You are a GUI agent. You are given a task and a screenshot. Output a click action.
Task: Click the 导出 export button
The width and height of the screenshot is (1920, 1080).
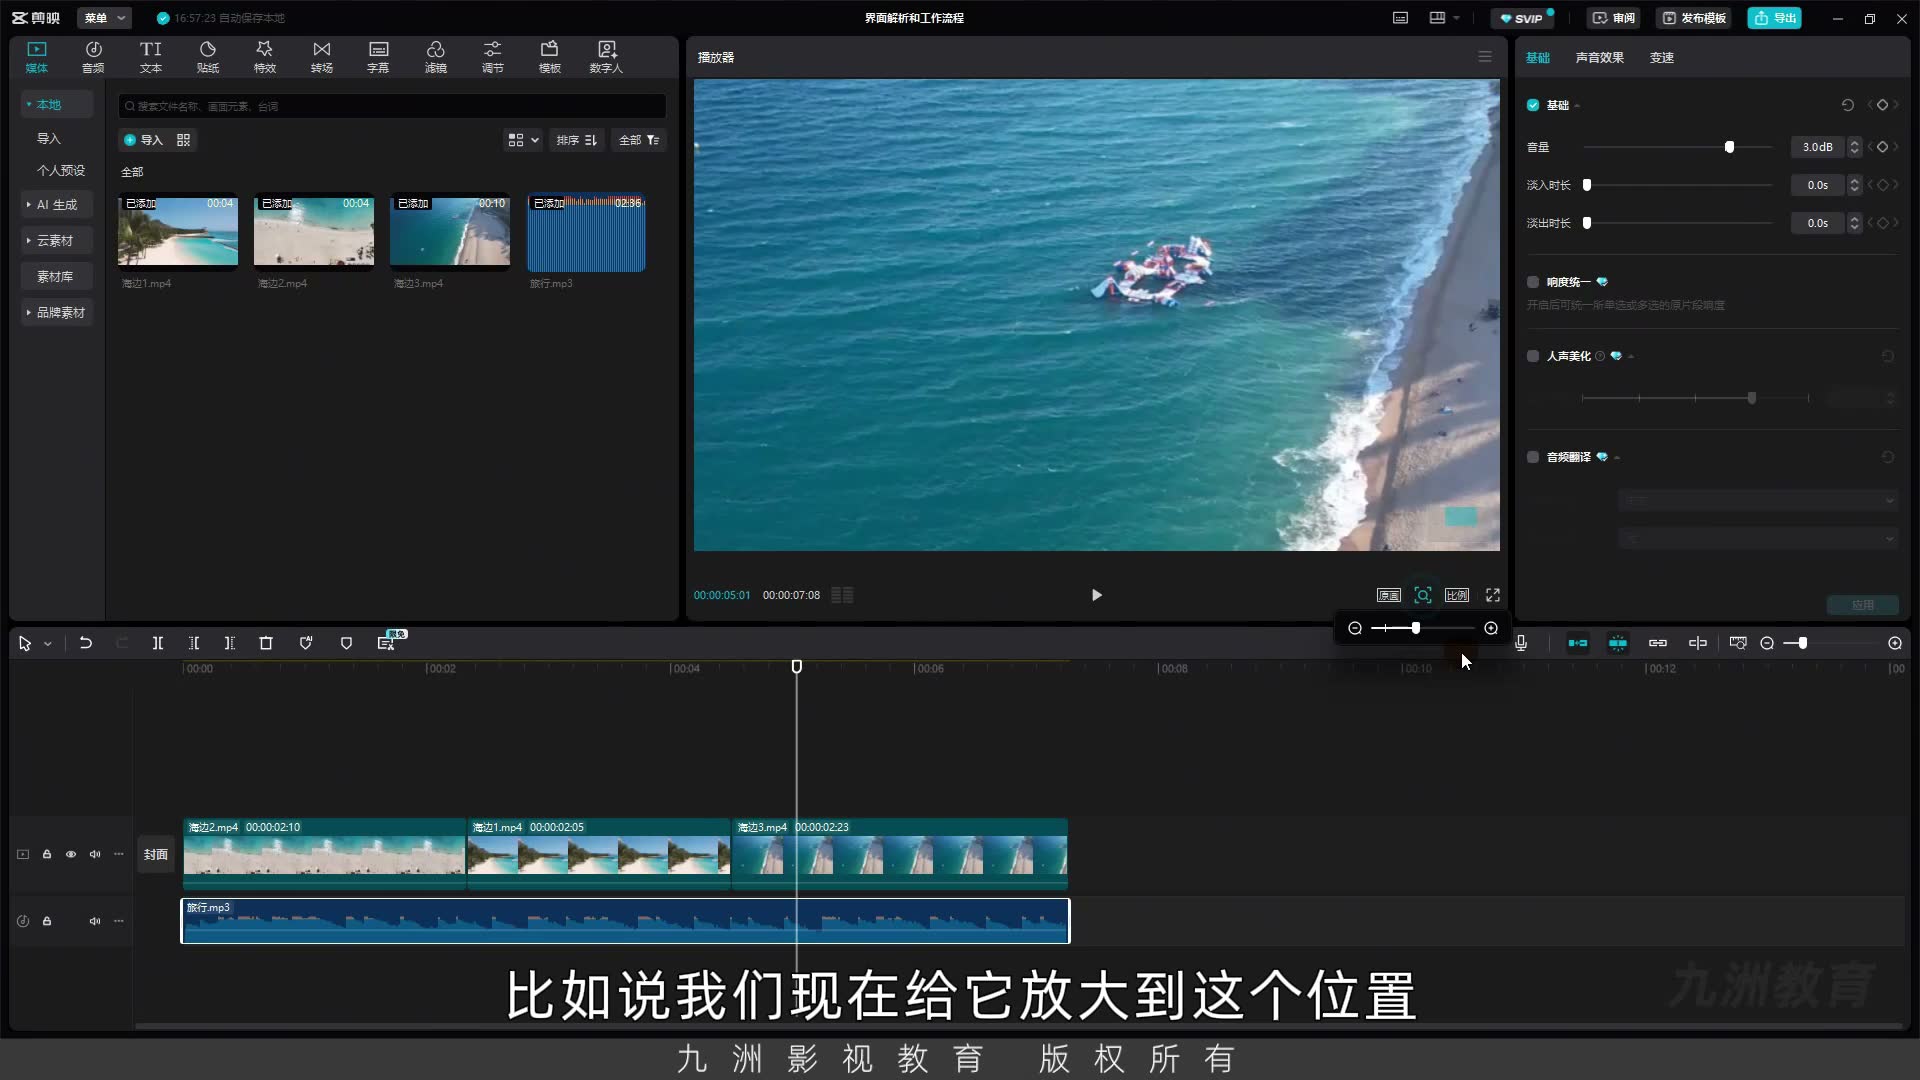tap(1774, 18)
